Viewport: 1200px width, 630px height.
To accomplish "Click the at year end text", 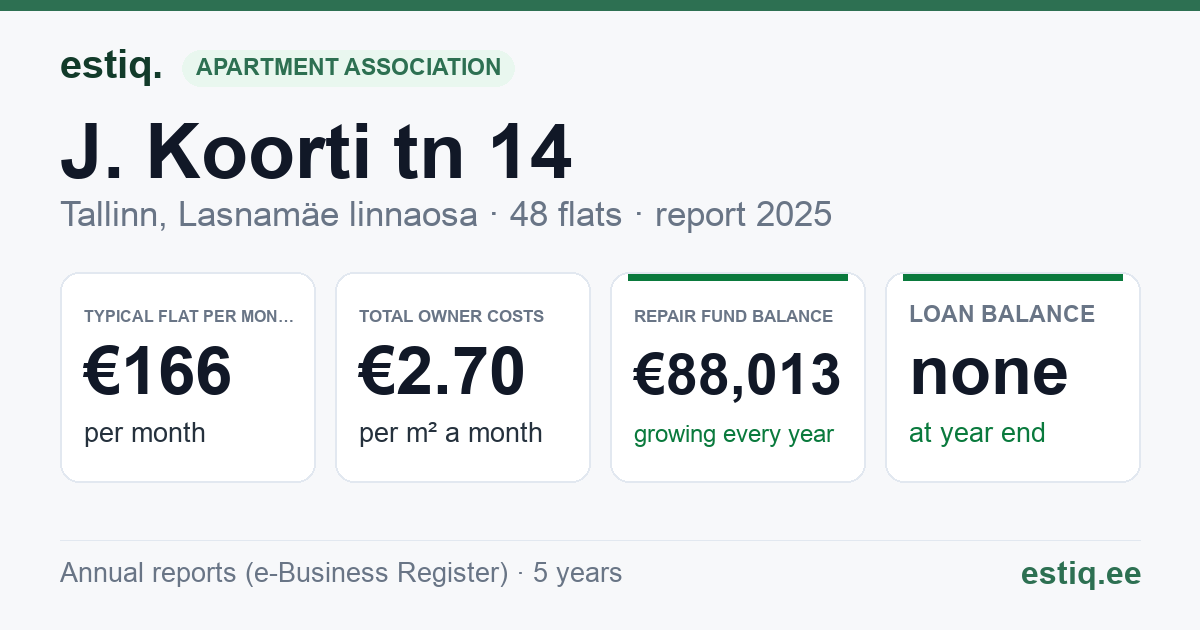I will coord(977,433).
